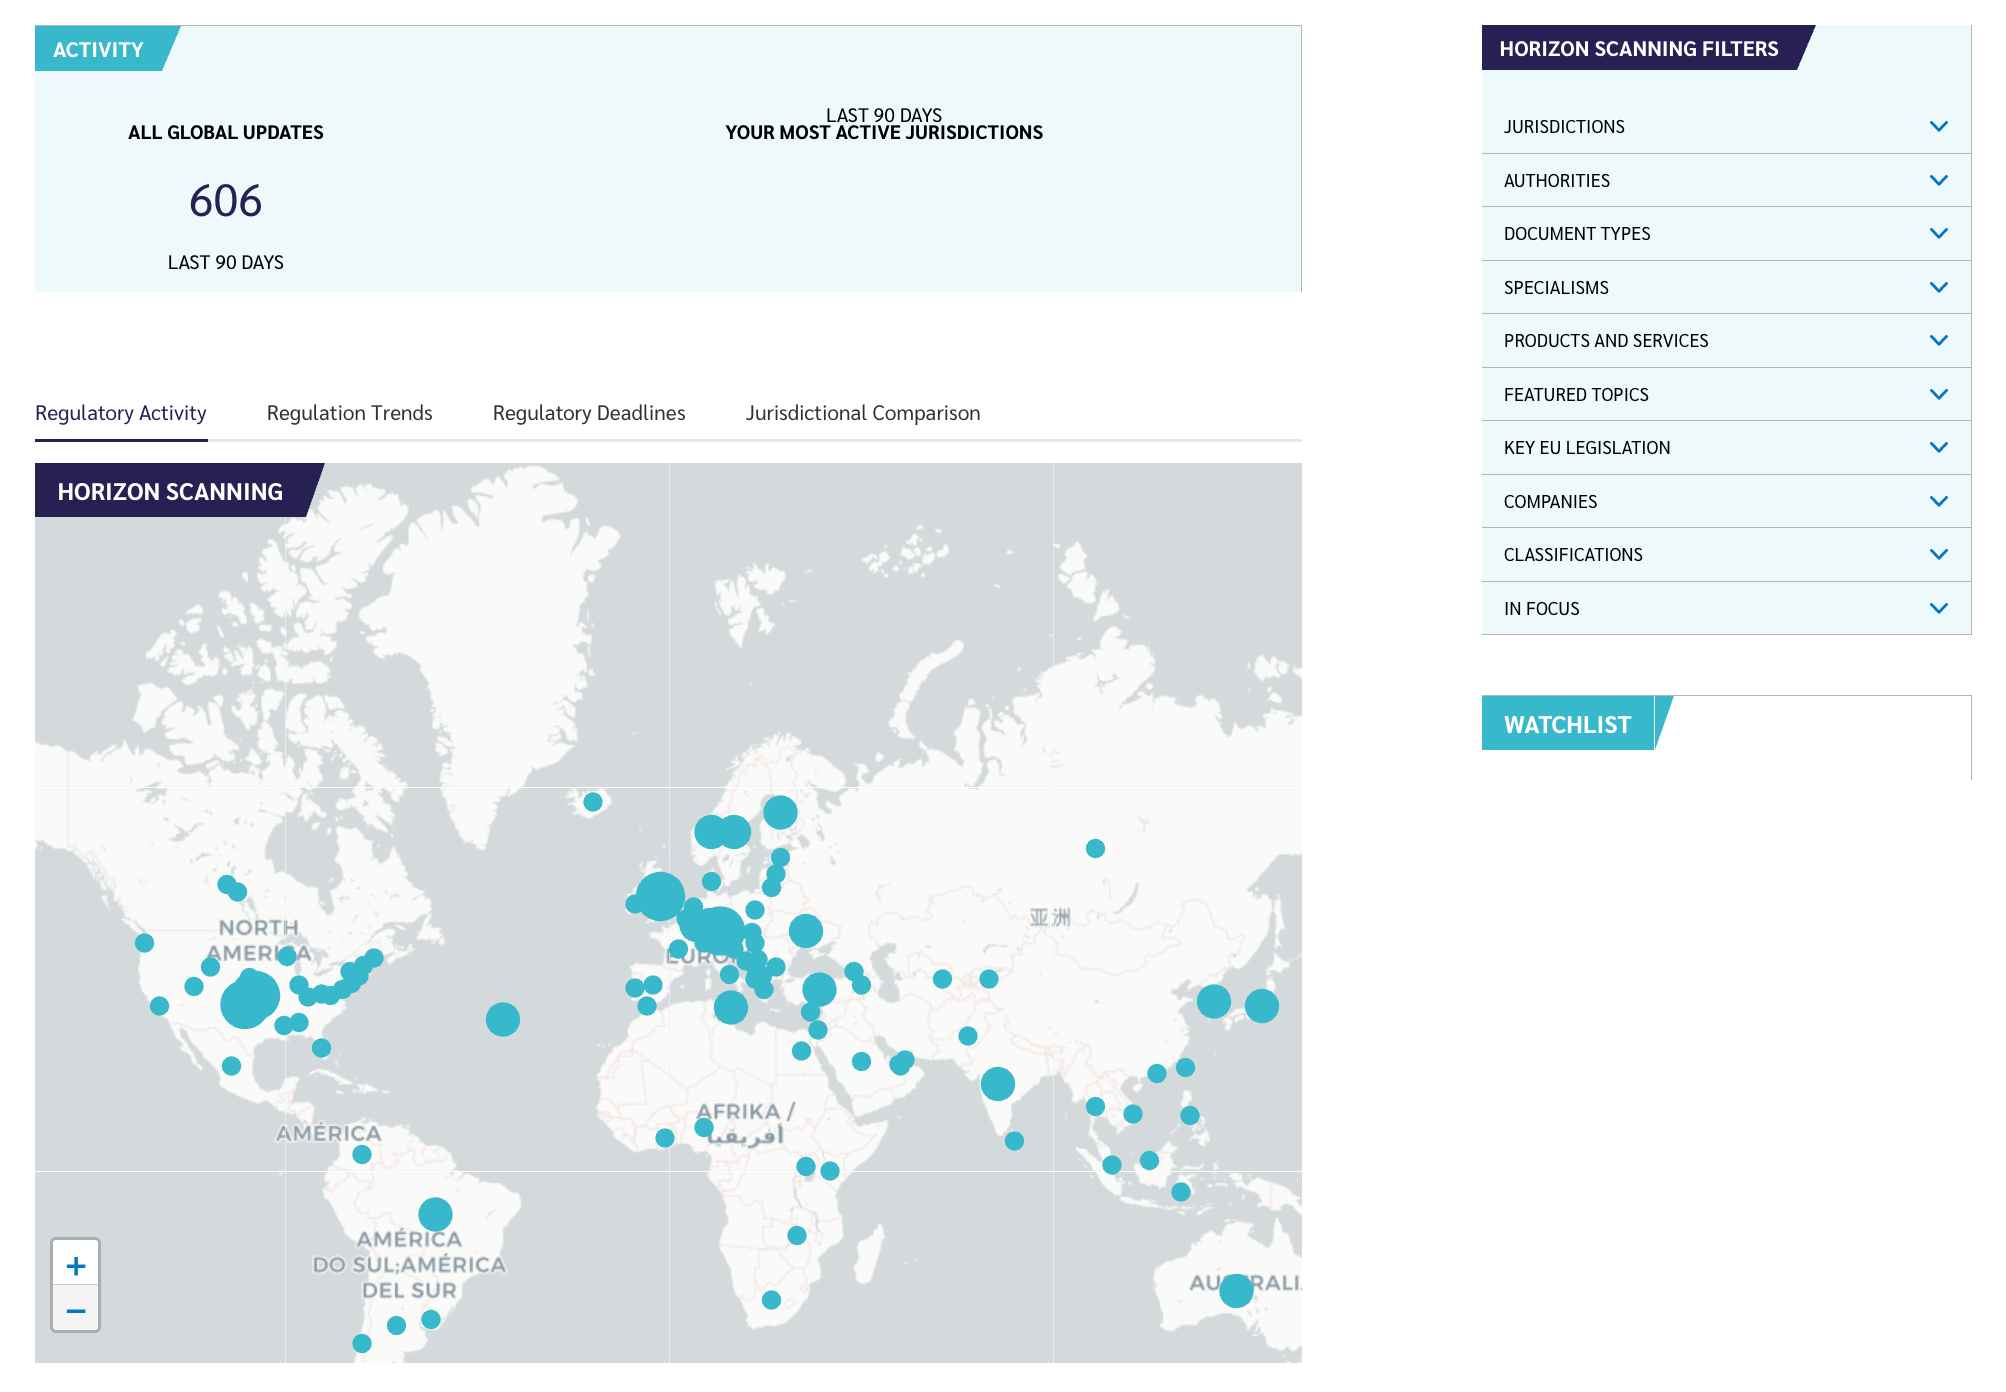The width and height of the screenshot is (2006, 1392).
Task: Open Jurisdictional Comparison tab
Action: coord(862,413)
